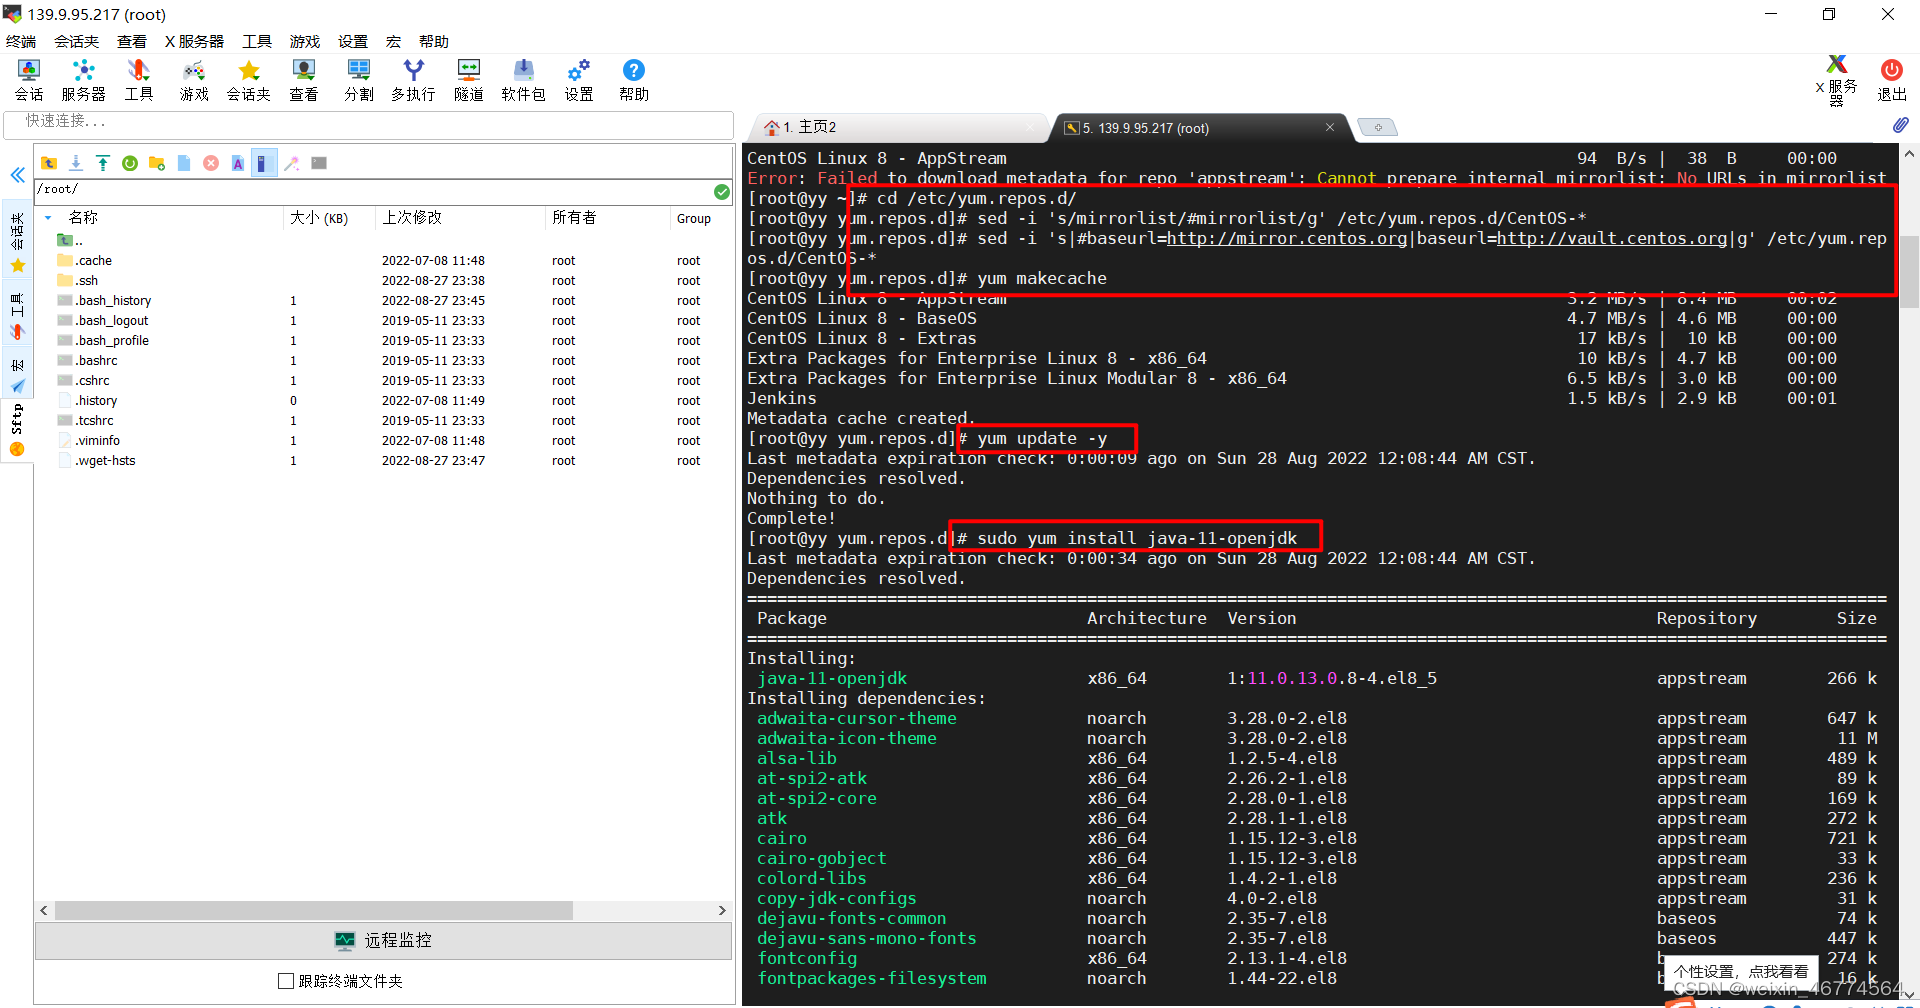The width and height of the screenshot is (1920, 1008).
Task: Open the 软件包 (Packages) toolbar icon
Action: [523, 80]
